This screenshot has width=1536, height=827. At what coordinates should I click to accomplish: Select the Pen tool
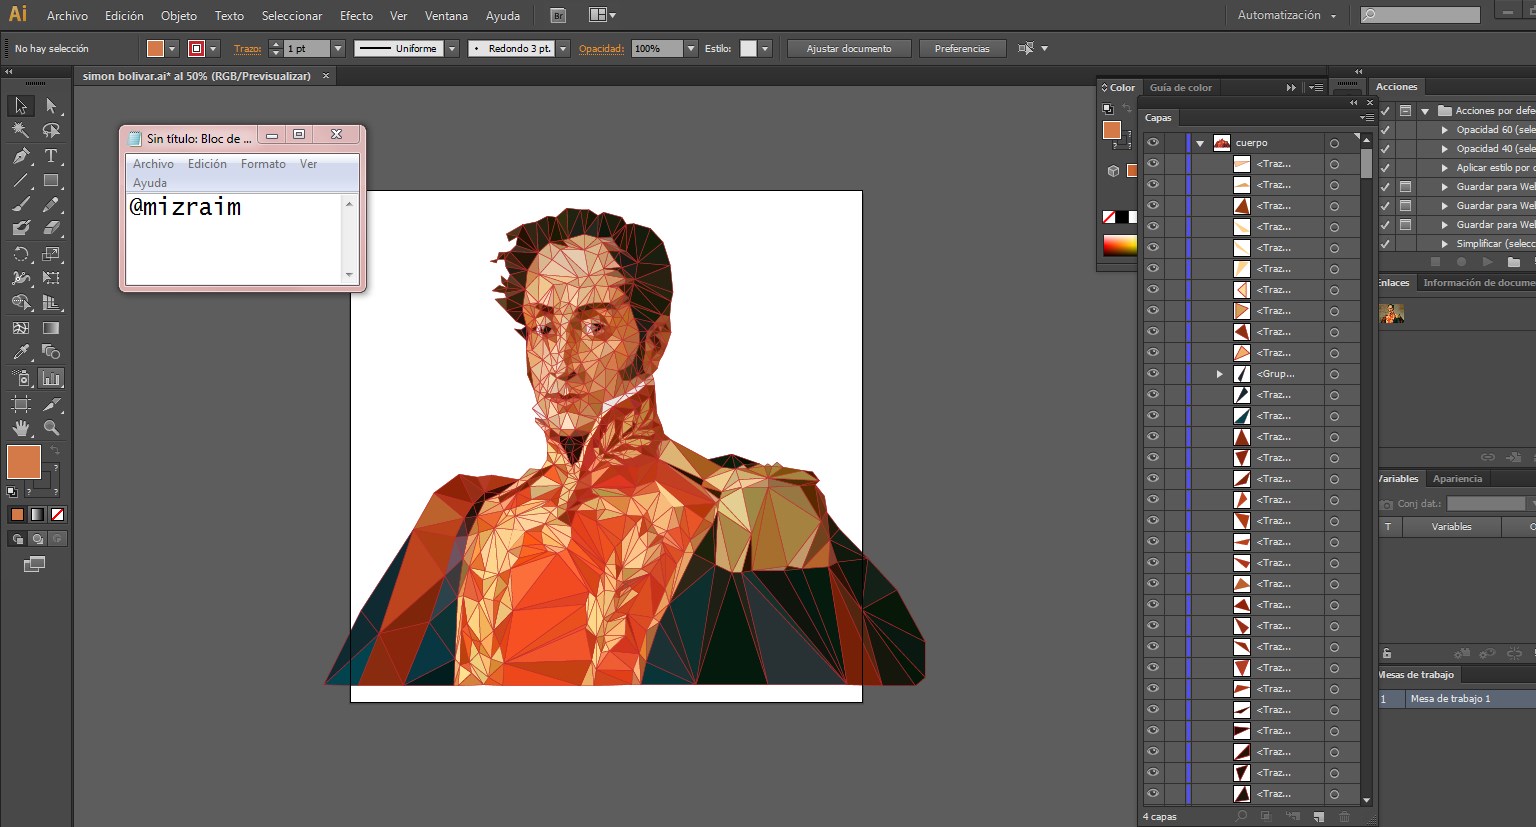[x=20, y=156]
